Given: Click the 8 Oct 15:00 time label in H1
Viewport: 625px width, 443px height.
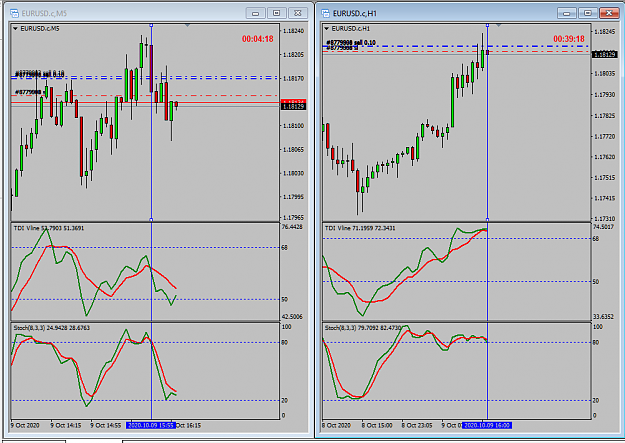Looking at the screenshot, I should coord(377,425).
